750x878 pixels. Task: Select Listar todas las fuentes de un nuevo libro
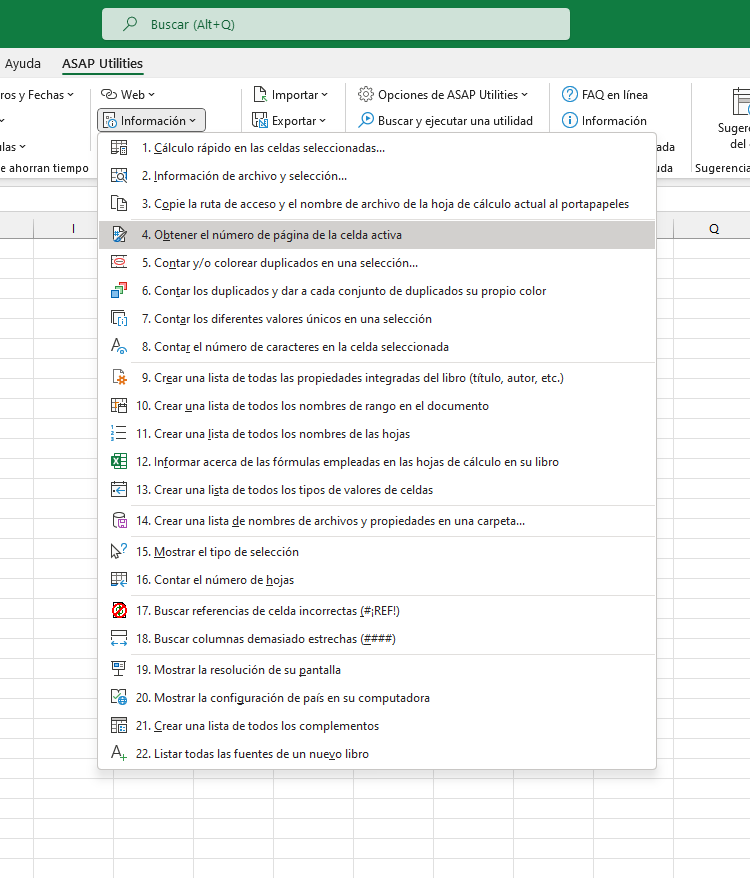[377, 754]
